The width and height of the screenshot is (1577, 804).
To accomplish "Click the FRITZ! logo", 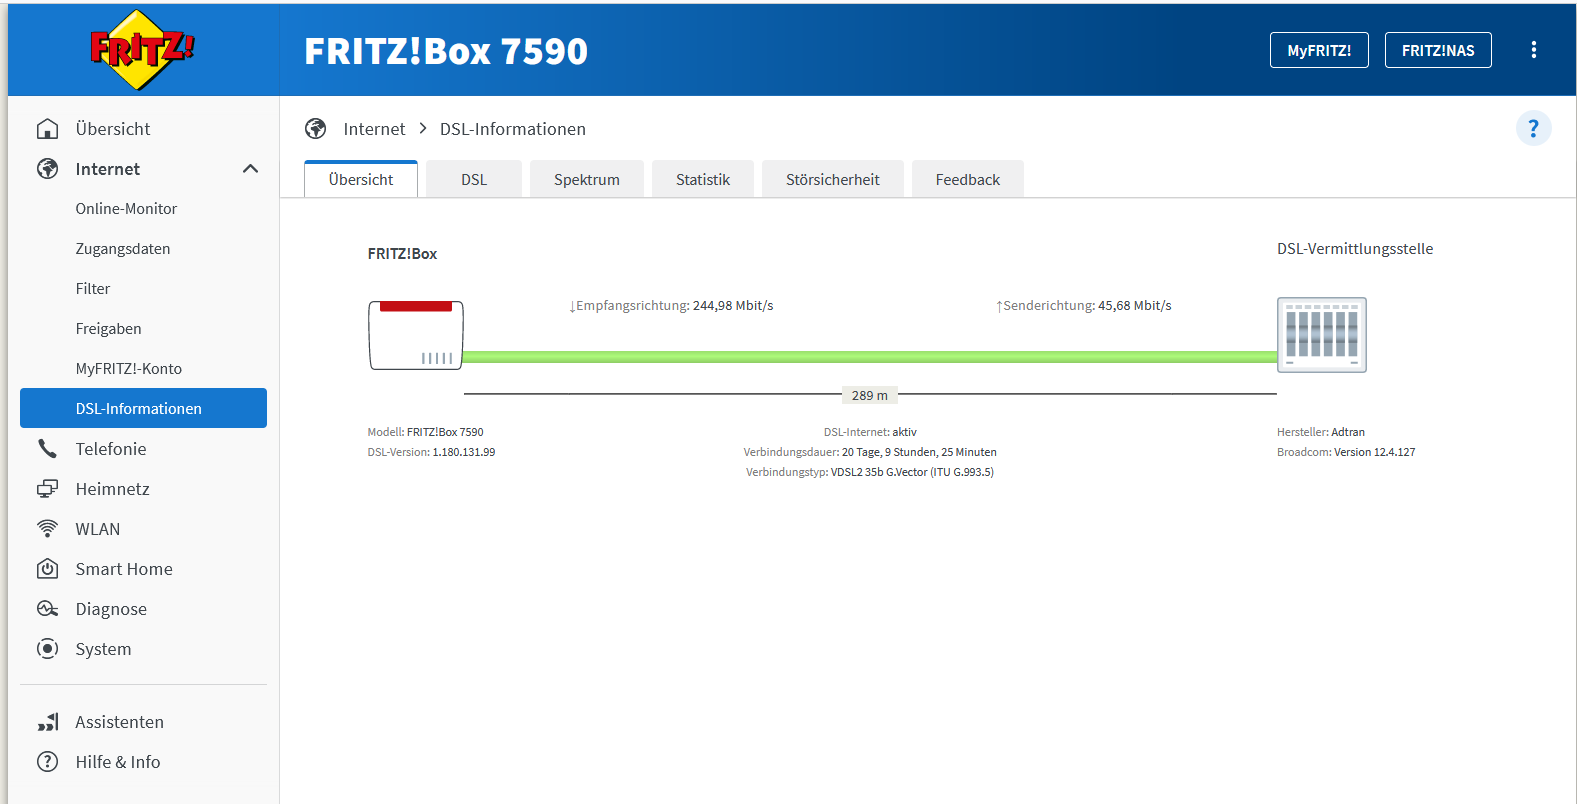I will (x=143, y=50).
